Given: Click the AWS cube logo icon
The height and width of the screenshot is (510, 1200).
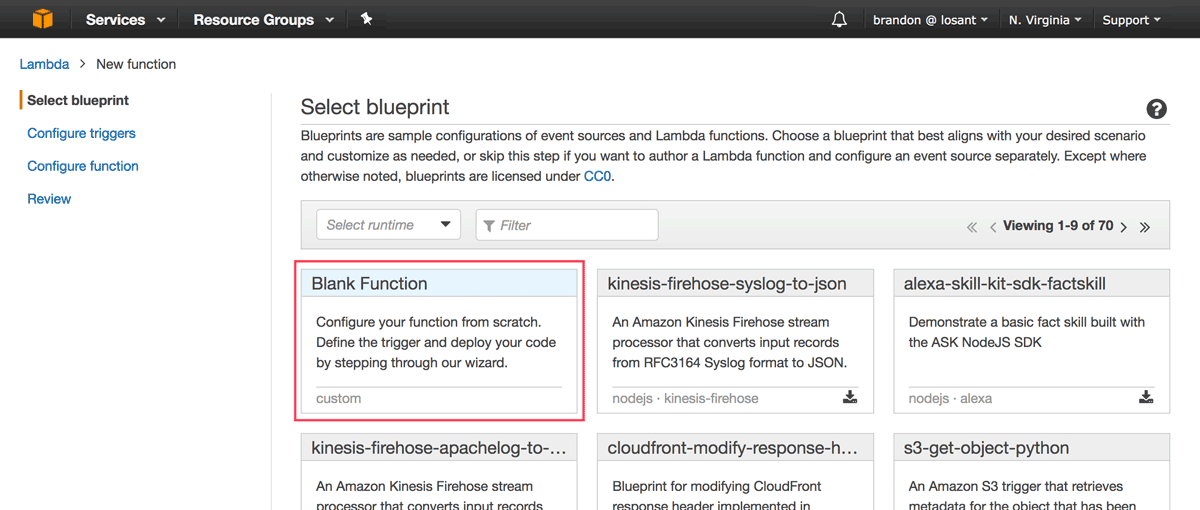Looking at the screenshot, I should 42,19.
